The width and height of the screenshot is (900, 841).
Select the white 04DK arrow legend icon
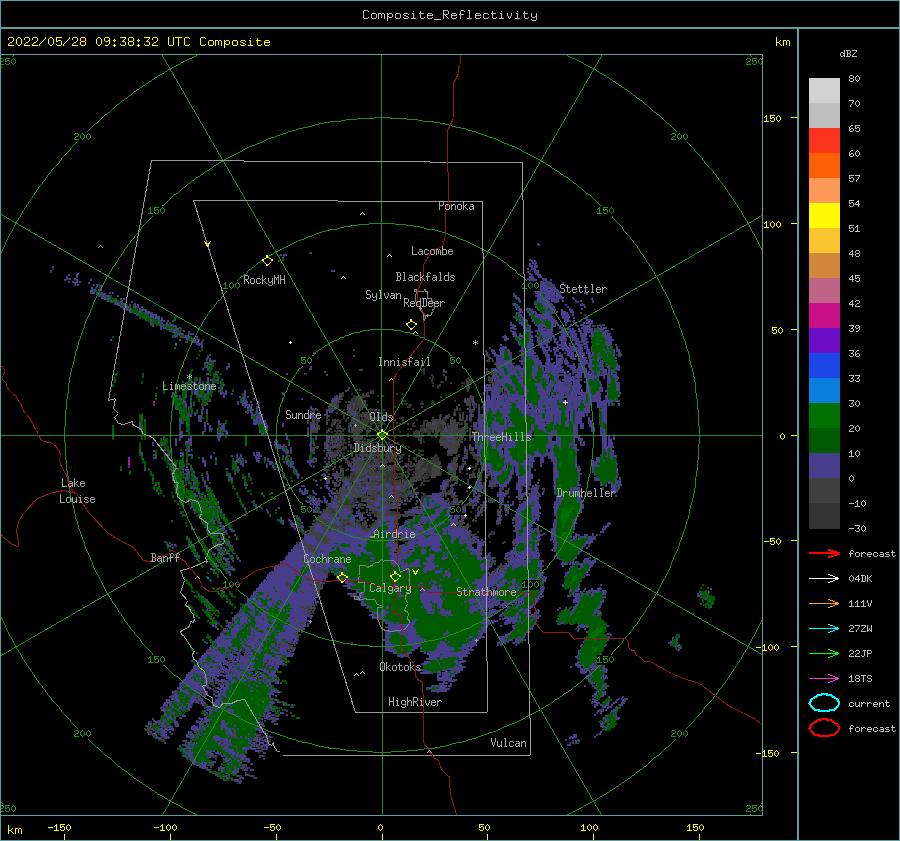point(824,579)
